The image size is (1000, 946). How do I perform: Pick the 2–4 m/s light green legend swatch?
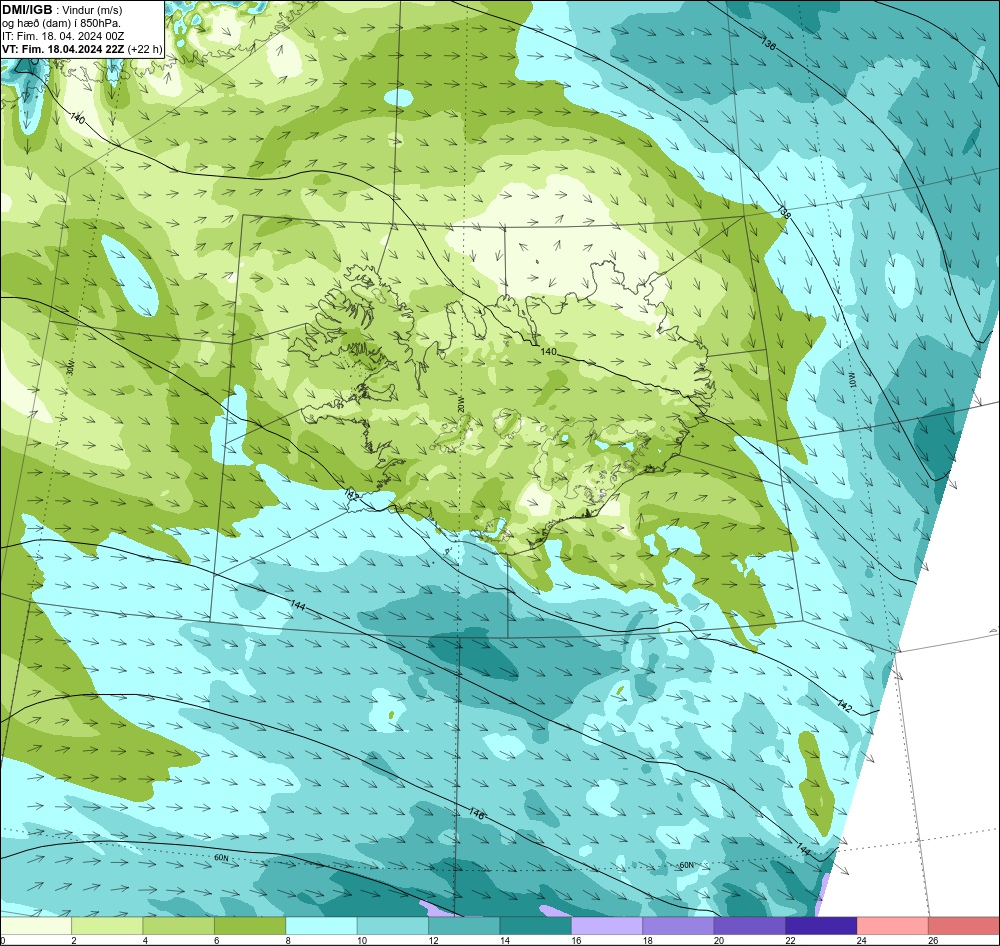(x=107, y=925)
